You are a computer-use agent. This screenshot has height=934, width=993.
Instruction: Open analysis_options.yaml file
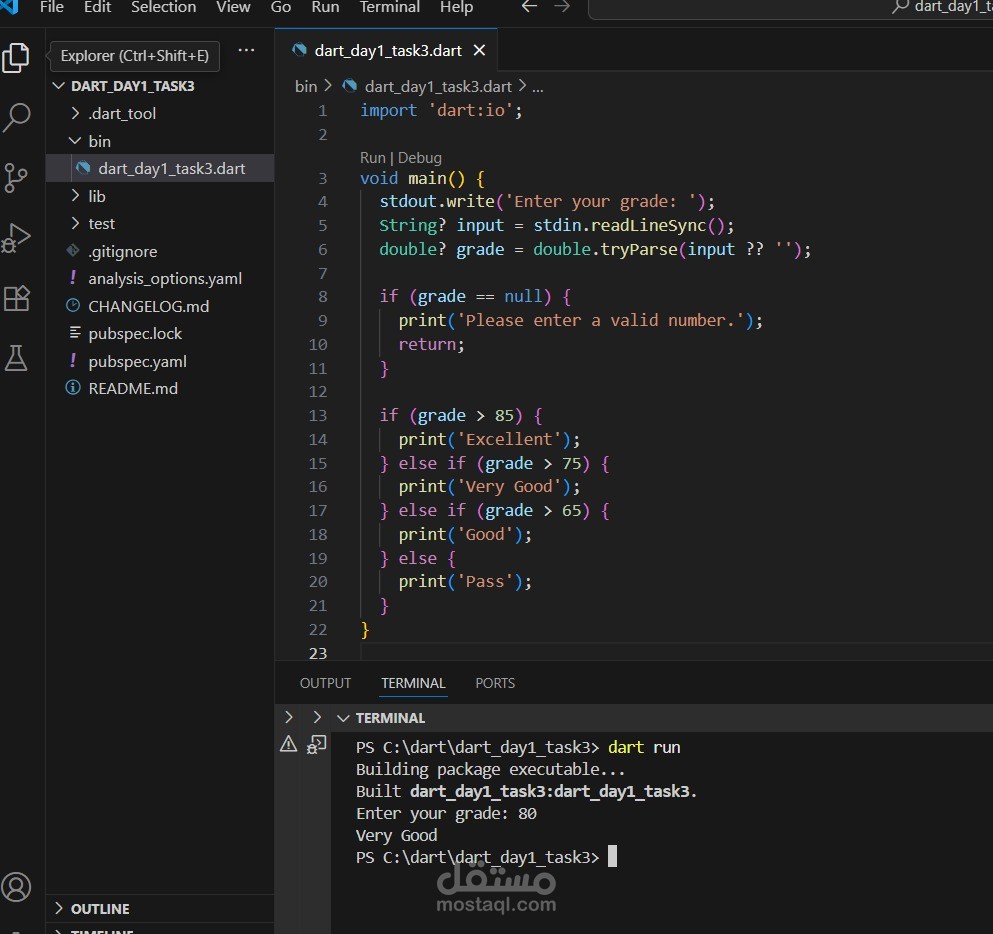click(x=165, y=279)
